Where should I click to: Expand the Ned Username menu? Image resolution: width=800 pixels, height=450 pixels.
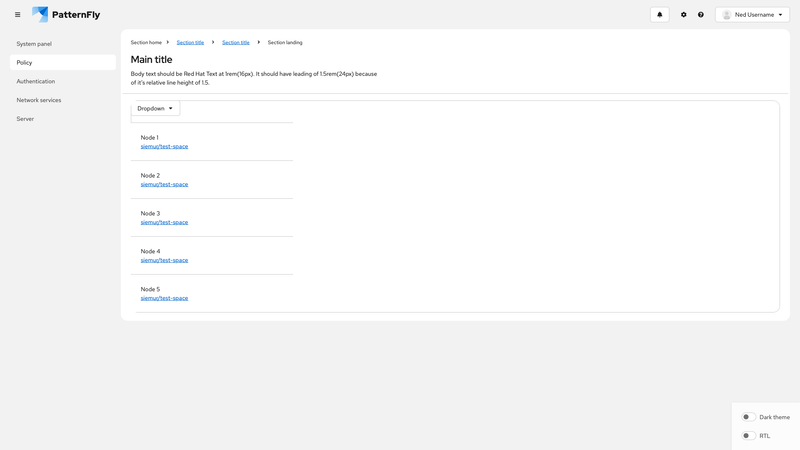point(753,15)
